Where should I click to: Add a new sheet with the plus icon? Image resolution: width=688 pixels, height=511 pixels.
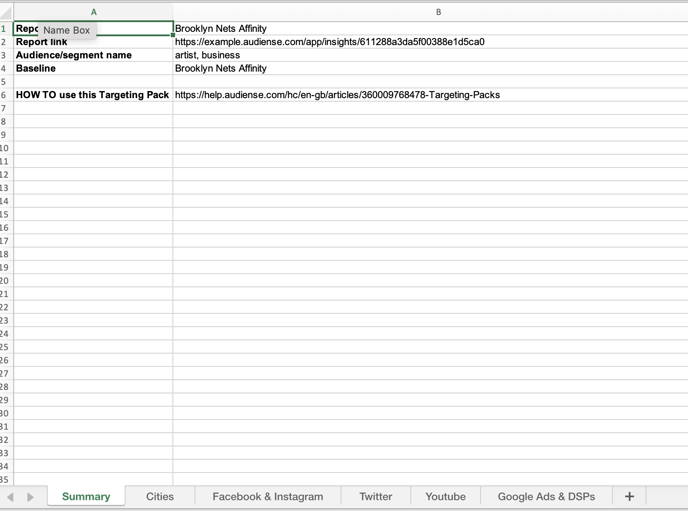click(x=629, y=497)
